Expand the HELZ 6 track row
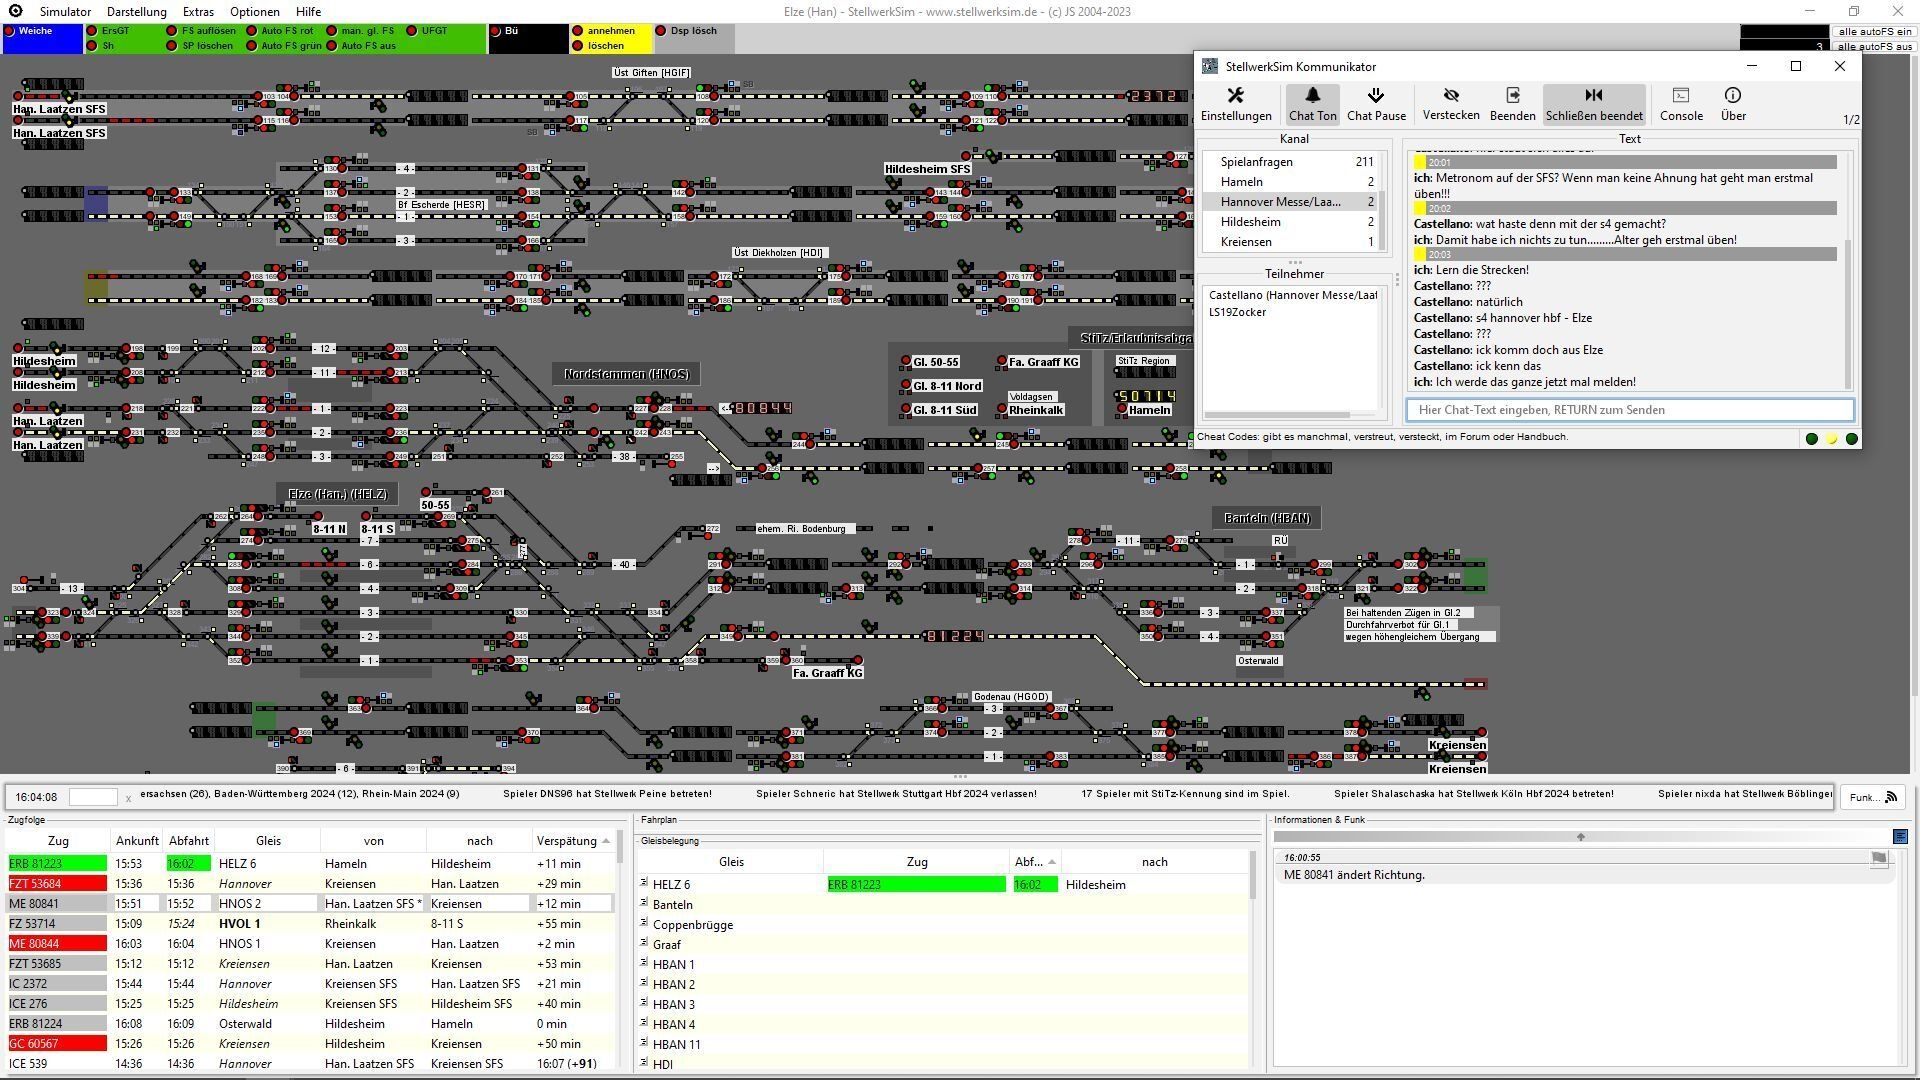 644,884
